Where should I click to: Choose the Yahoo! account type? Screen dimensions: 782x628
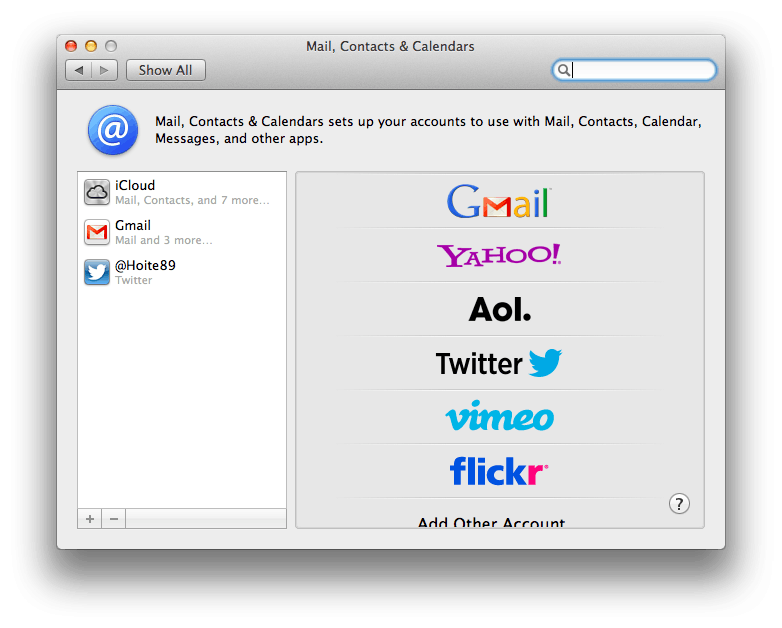[499, 255]
